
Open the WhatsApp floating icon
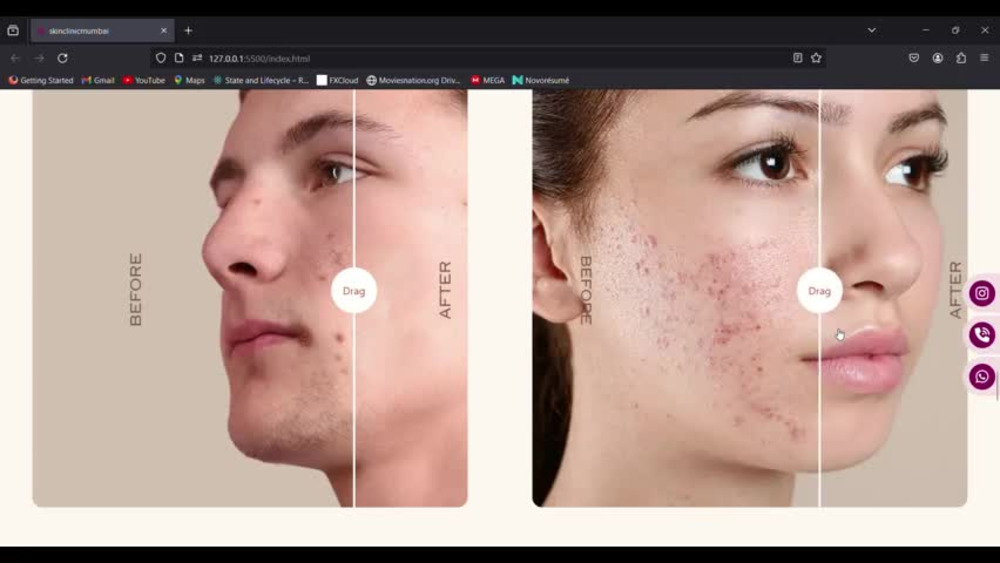[982, 376]
